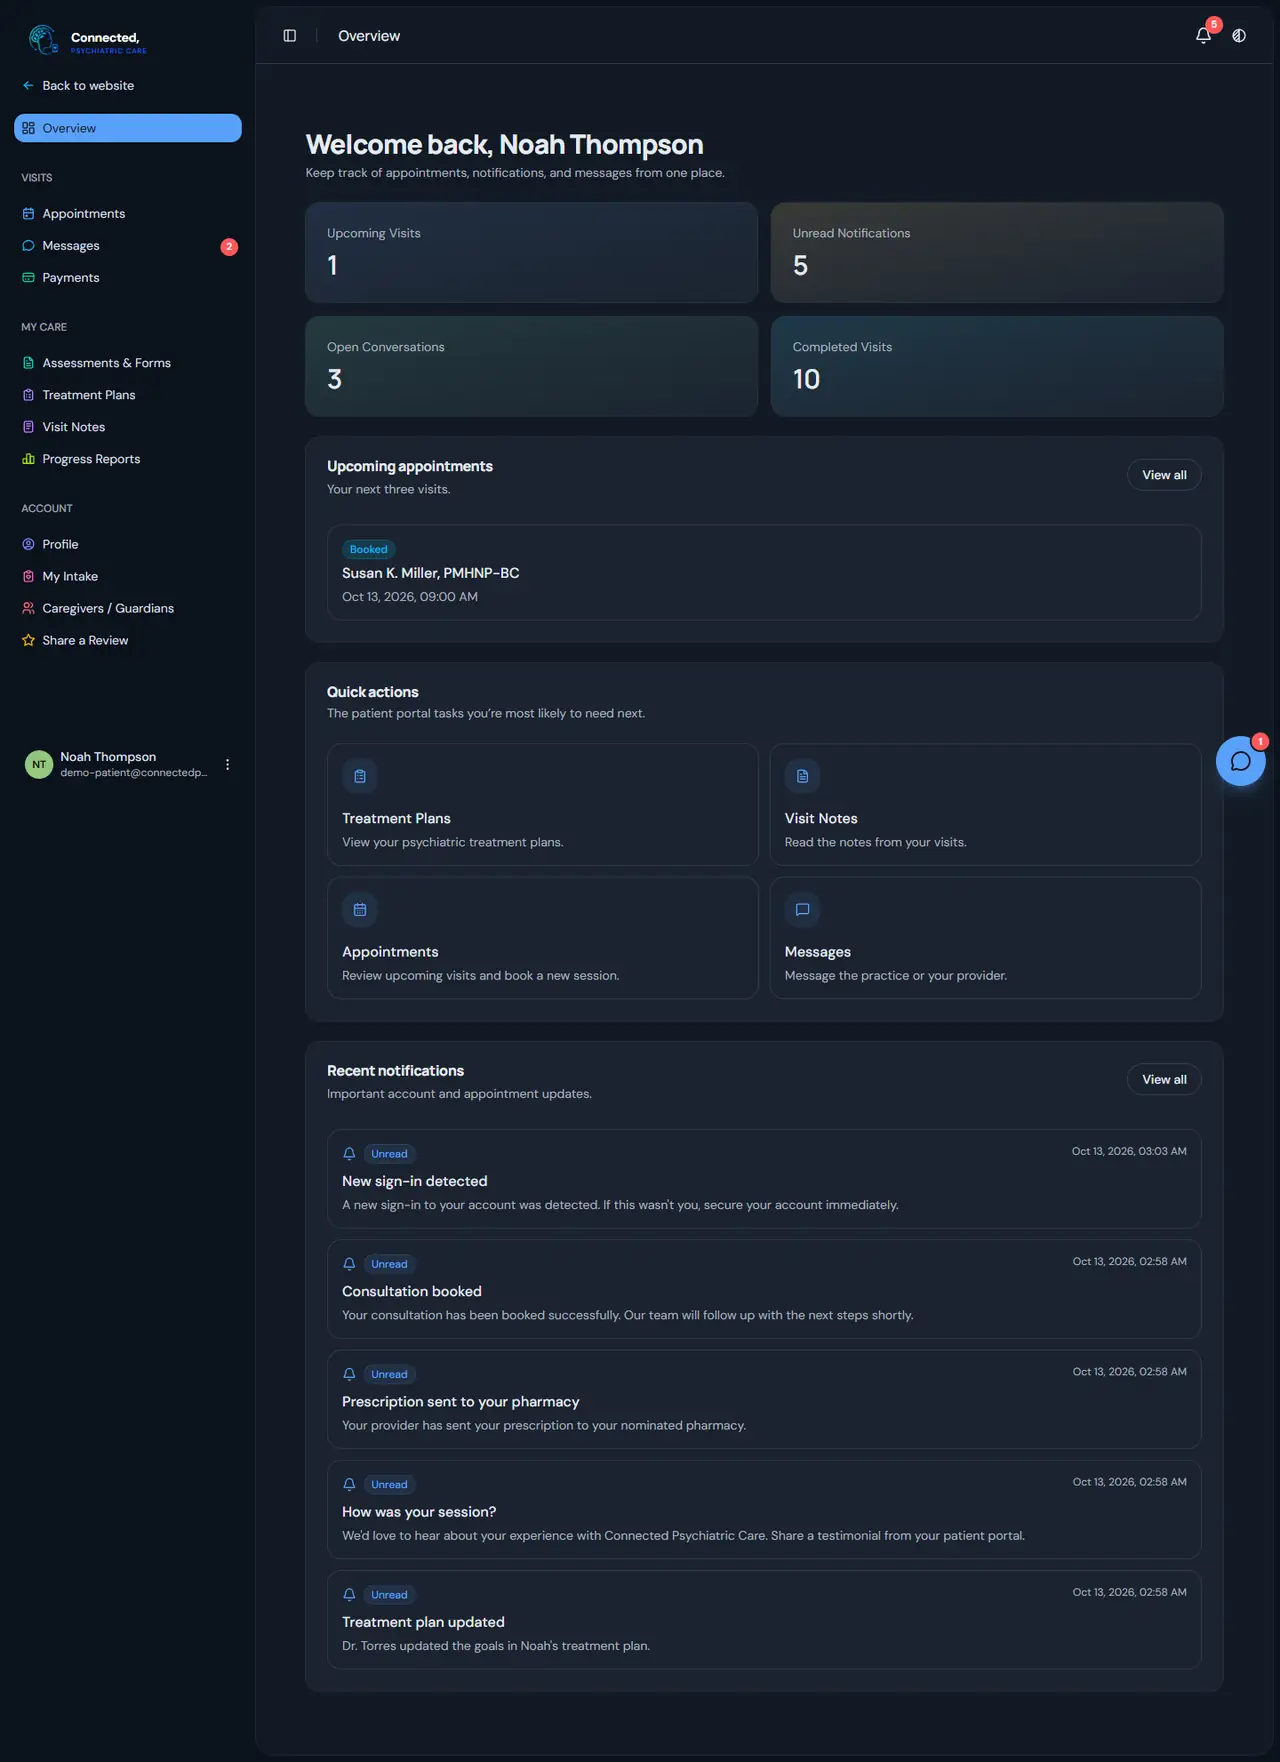Open My Intake
The height and width of the screenshot is (1762, 1280).
coord(128,576)
